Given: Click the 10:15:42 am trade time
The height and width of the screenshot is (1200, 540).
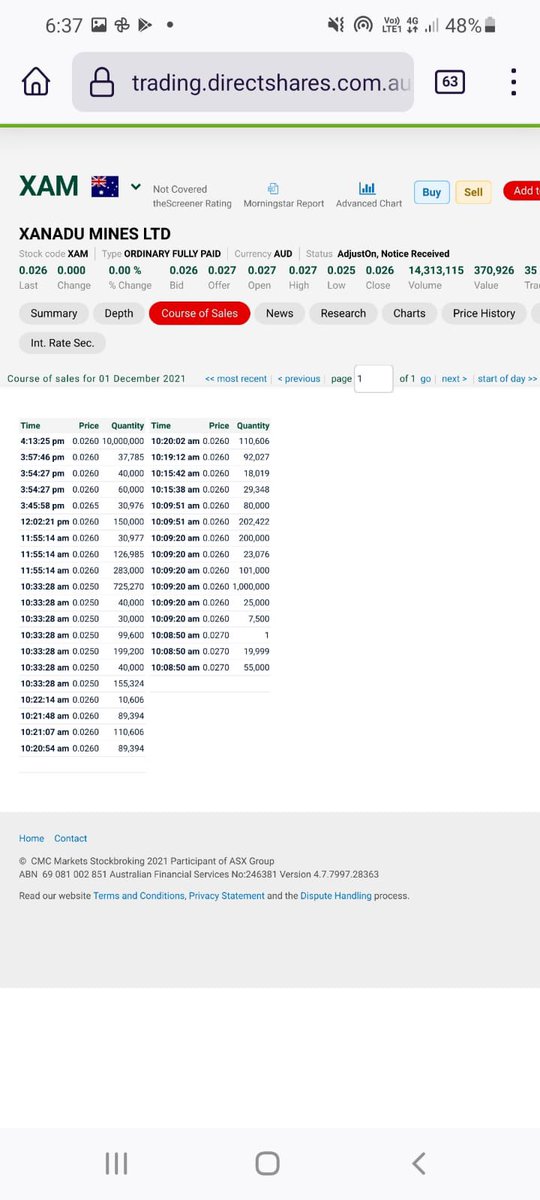Looking at the screenshot, I should [175, 473].
